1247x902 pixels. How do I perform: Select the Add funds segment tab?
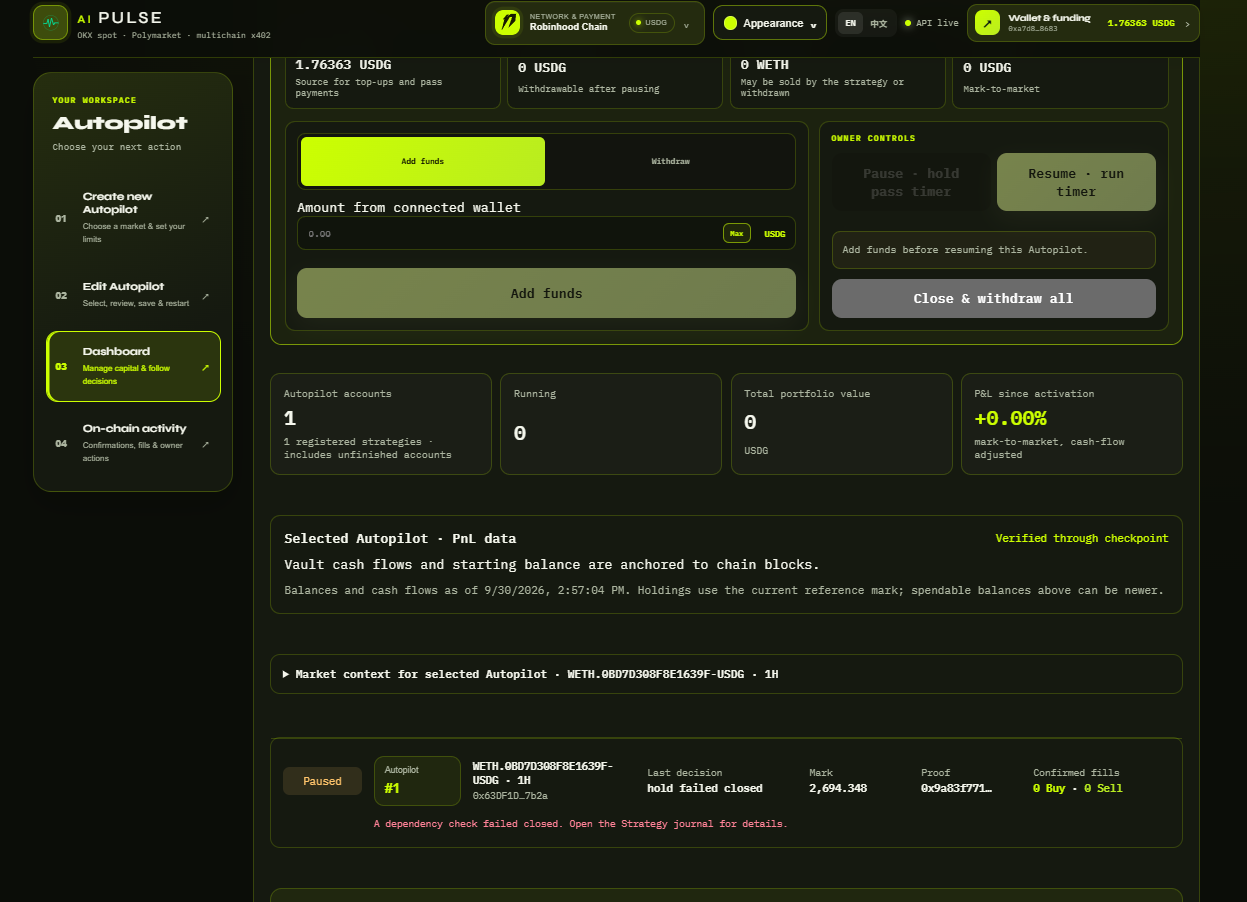point(423,161)
